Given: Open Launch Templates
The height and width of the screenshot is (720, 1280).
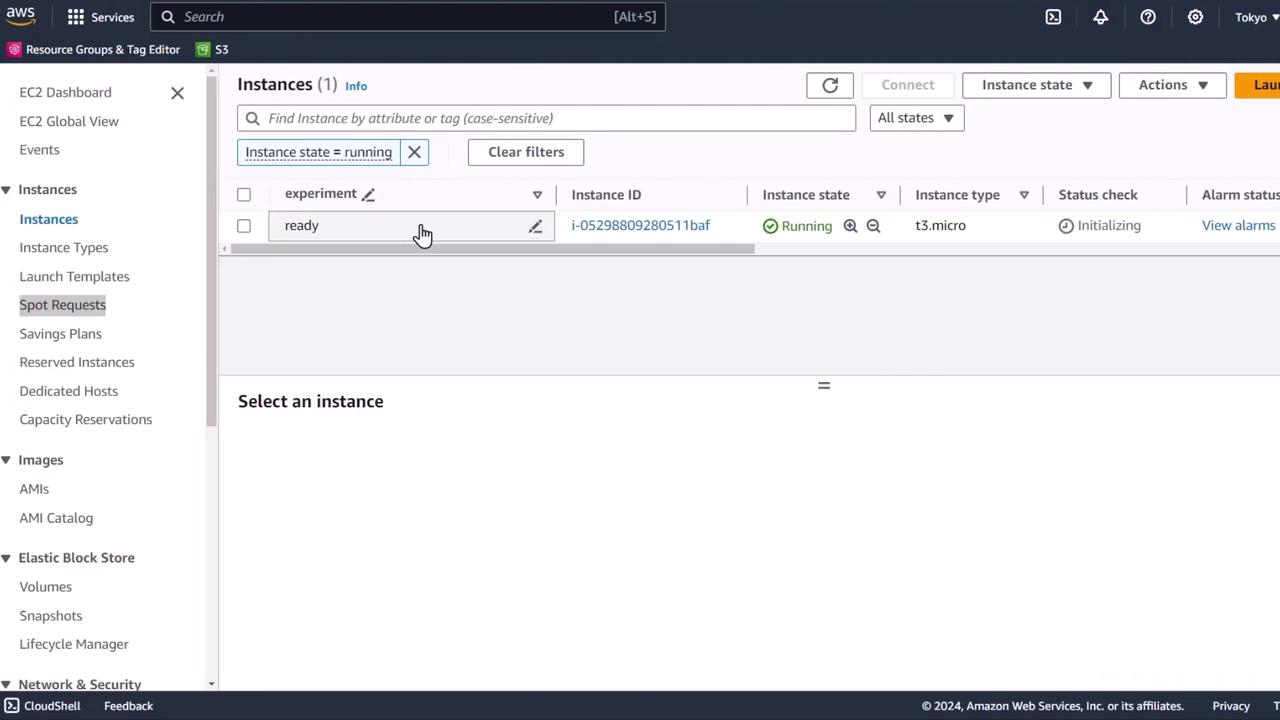Looking at the screenshot, I should [x=74, y=277].
